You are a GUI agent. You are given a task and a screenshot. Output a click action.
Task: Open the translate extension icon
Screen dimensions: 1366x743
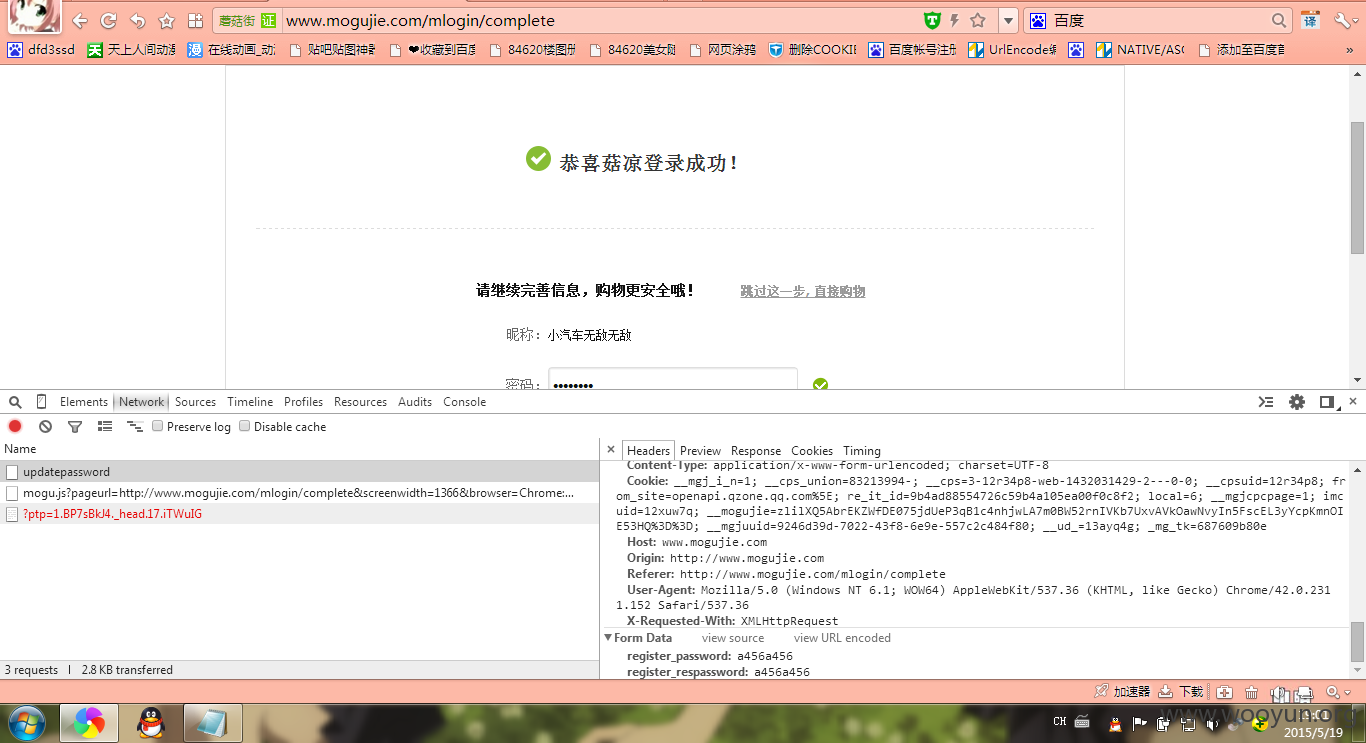(x=1311, y=20)
